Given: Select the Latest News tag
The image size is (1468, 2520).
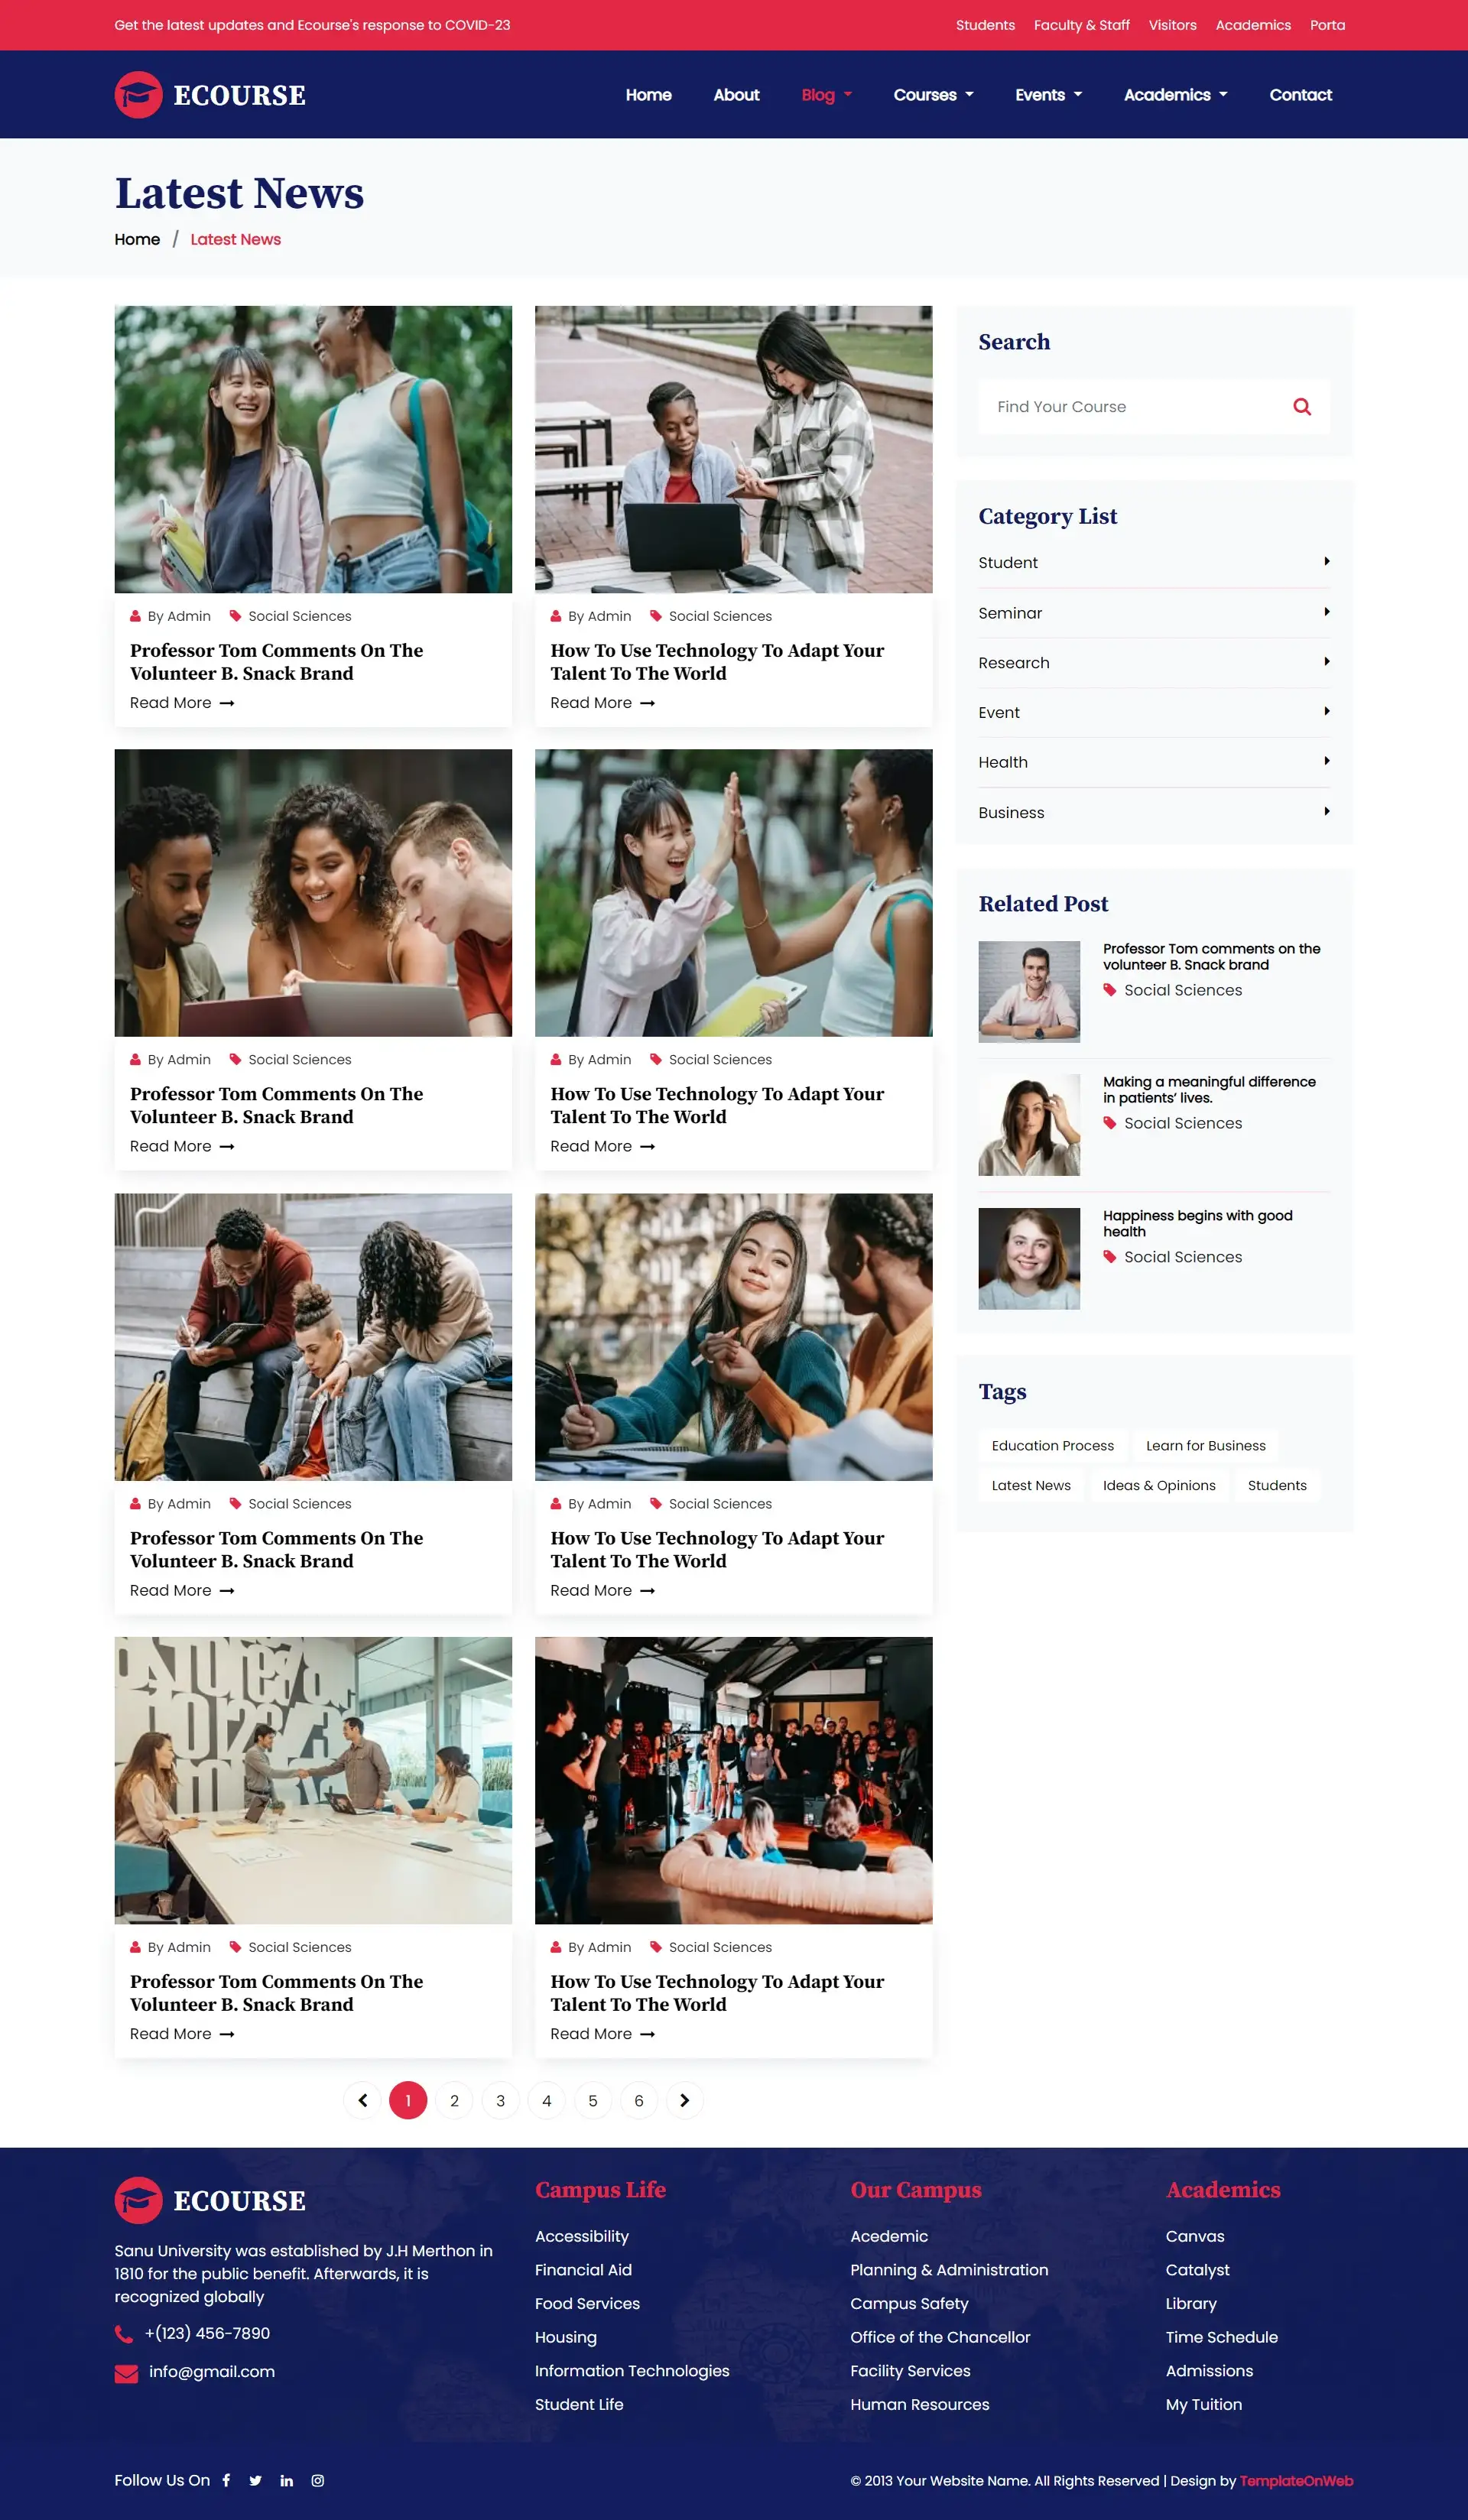Looking at the screenshot, I should [1030, 1486].
